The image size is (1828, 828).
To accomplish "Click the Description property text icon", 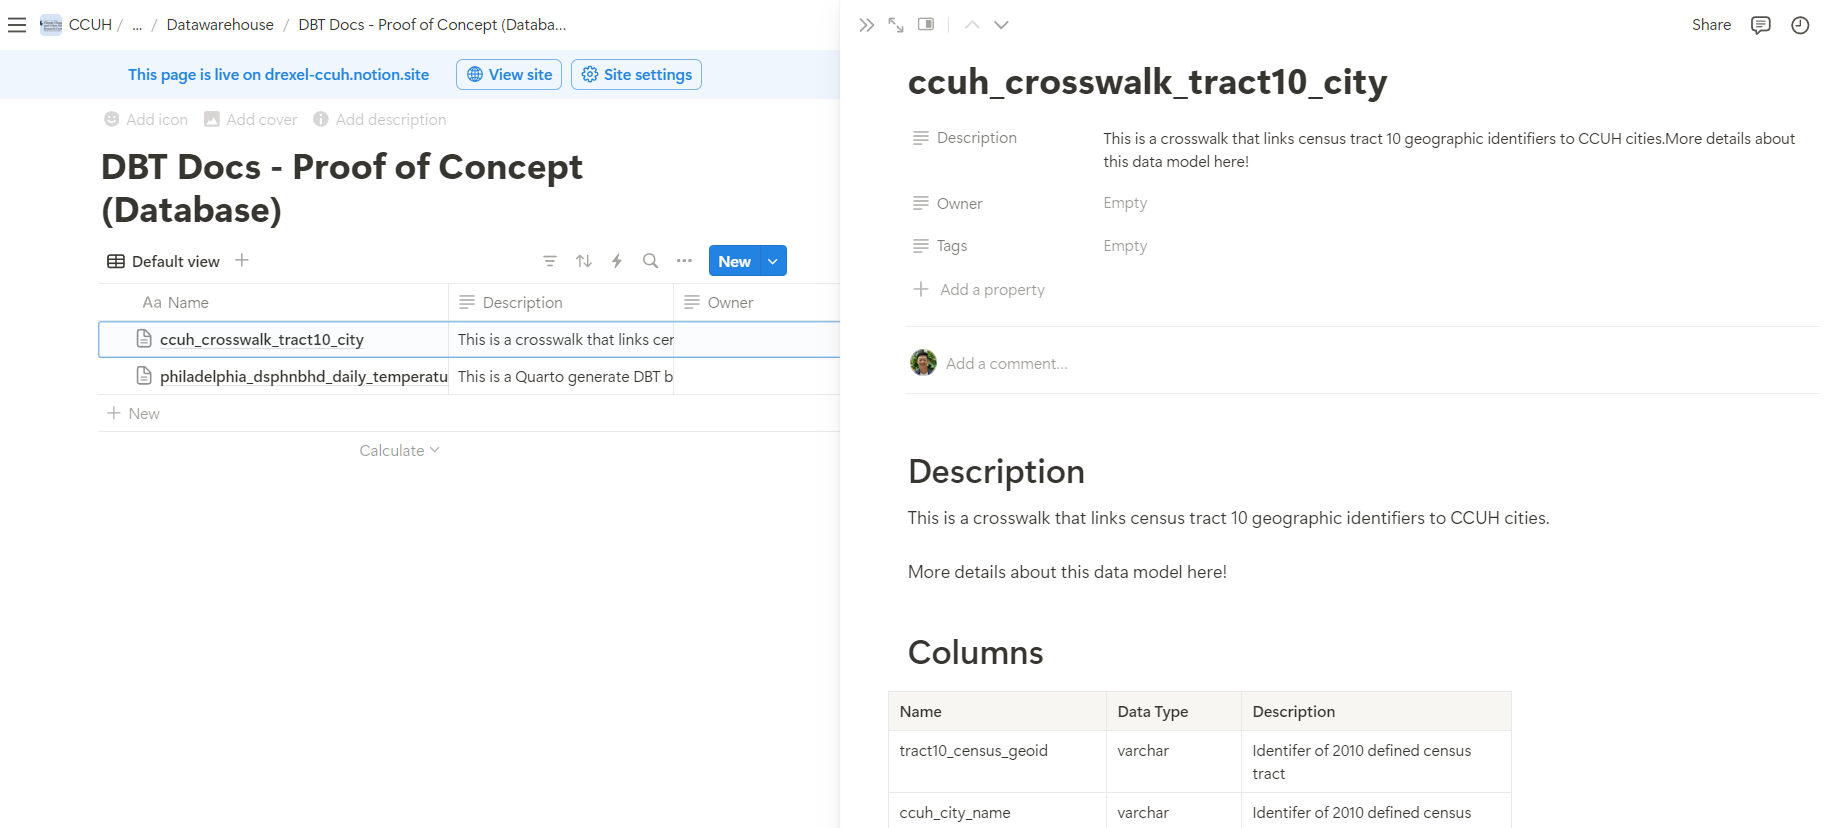I will (x=921, y=138).
